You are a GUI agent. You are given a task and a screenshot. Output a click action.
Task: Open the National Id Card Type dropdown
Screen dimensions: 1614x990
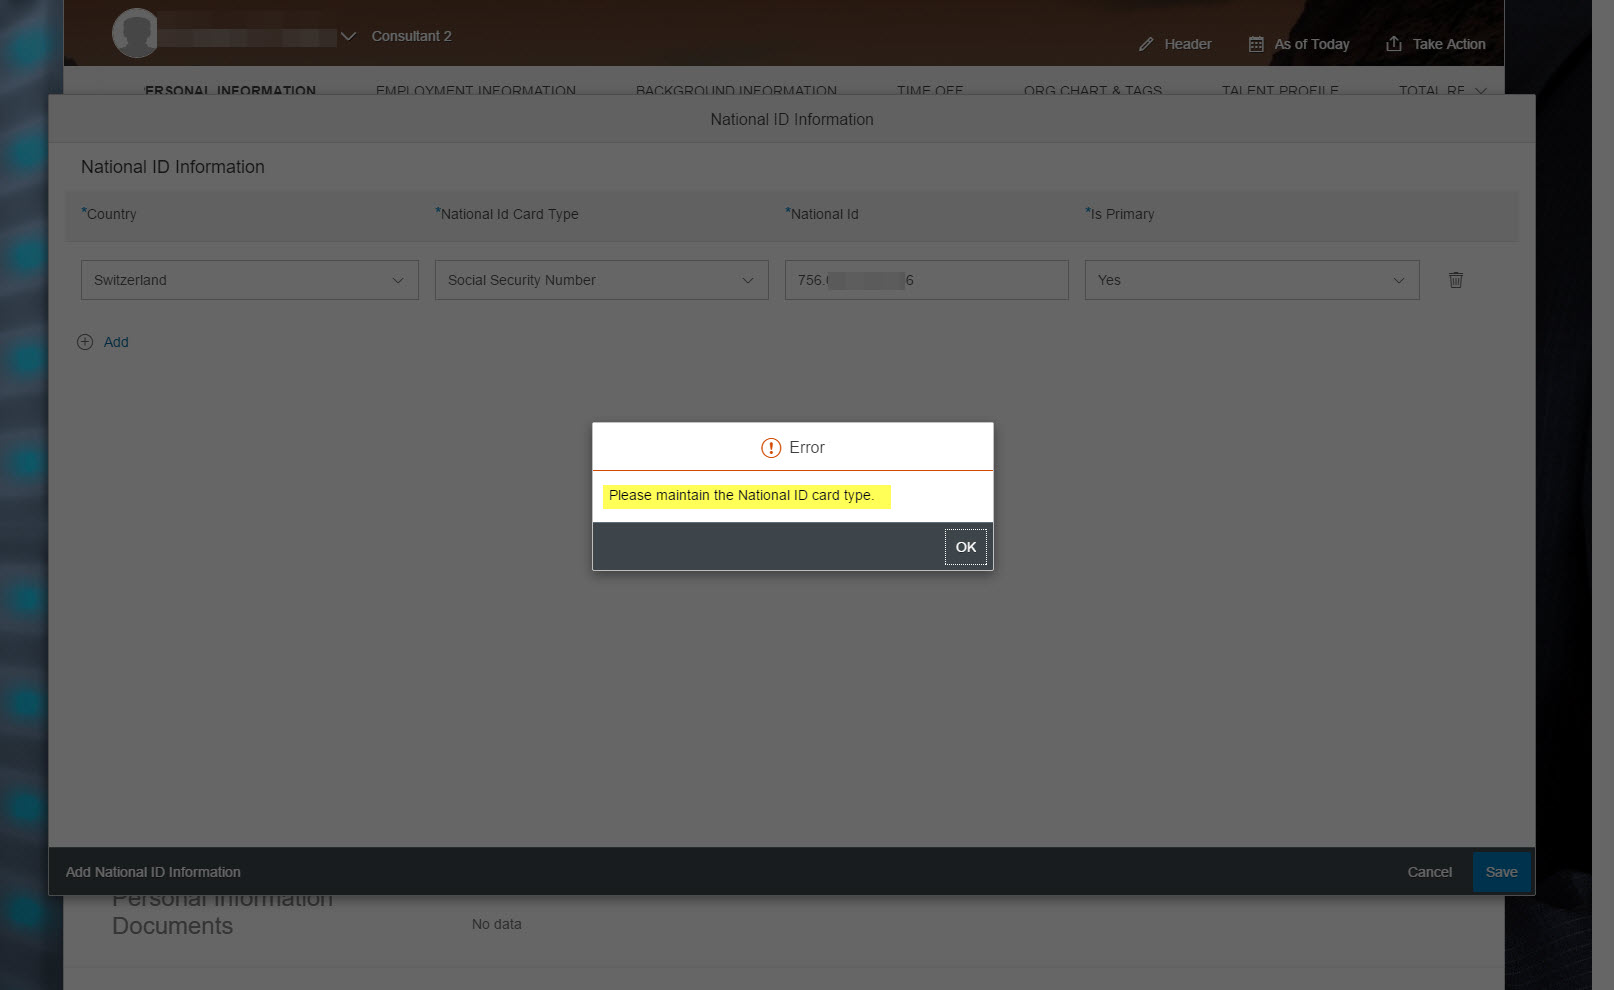602,280
